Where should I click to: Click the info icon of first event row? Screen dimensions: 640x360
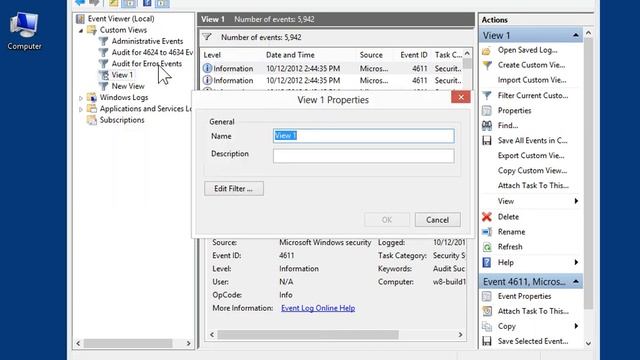(207, 68)
